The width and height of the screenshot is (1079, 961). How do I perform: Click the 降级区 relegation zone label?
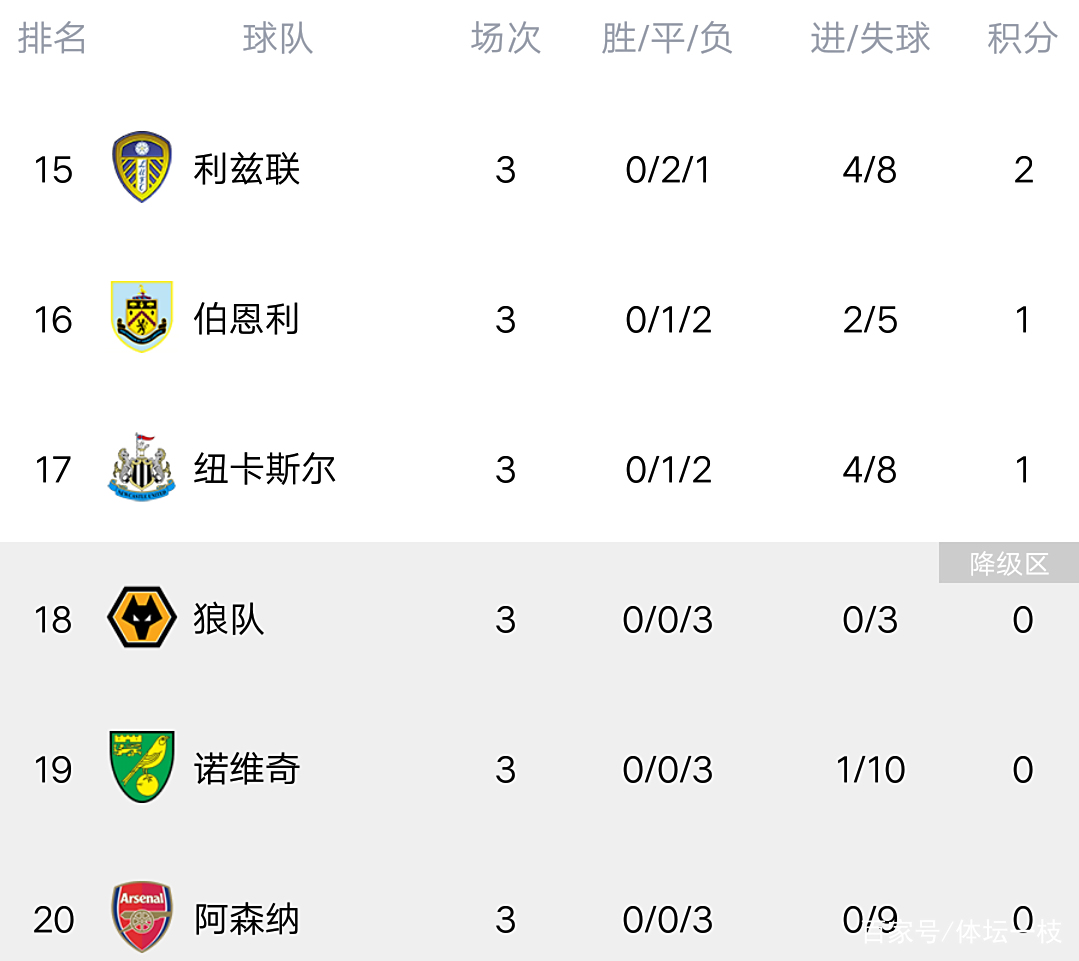[1009, 564]
